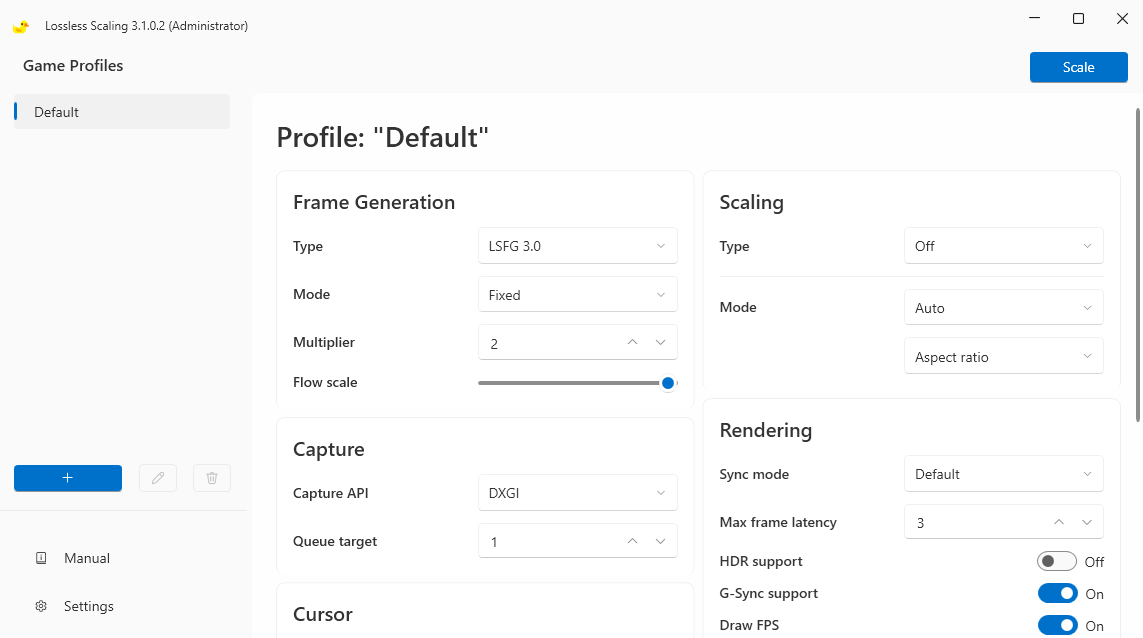
Task: Click the Multiplier label
Action: (x=324, y=342)
